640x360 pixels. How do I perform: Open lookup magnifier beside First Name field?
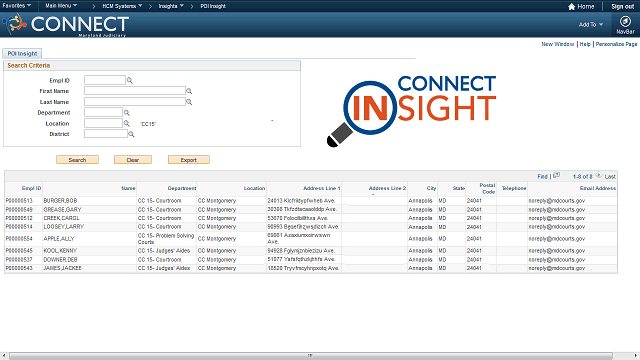click(x=189, y=91)
